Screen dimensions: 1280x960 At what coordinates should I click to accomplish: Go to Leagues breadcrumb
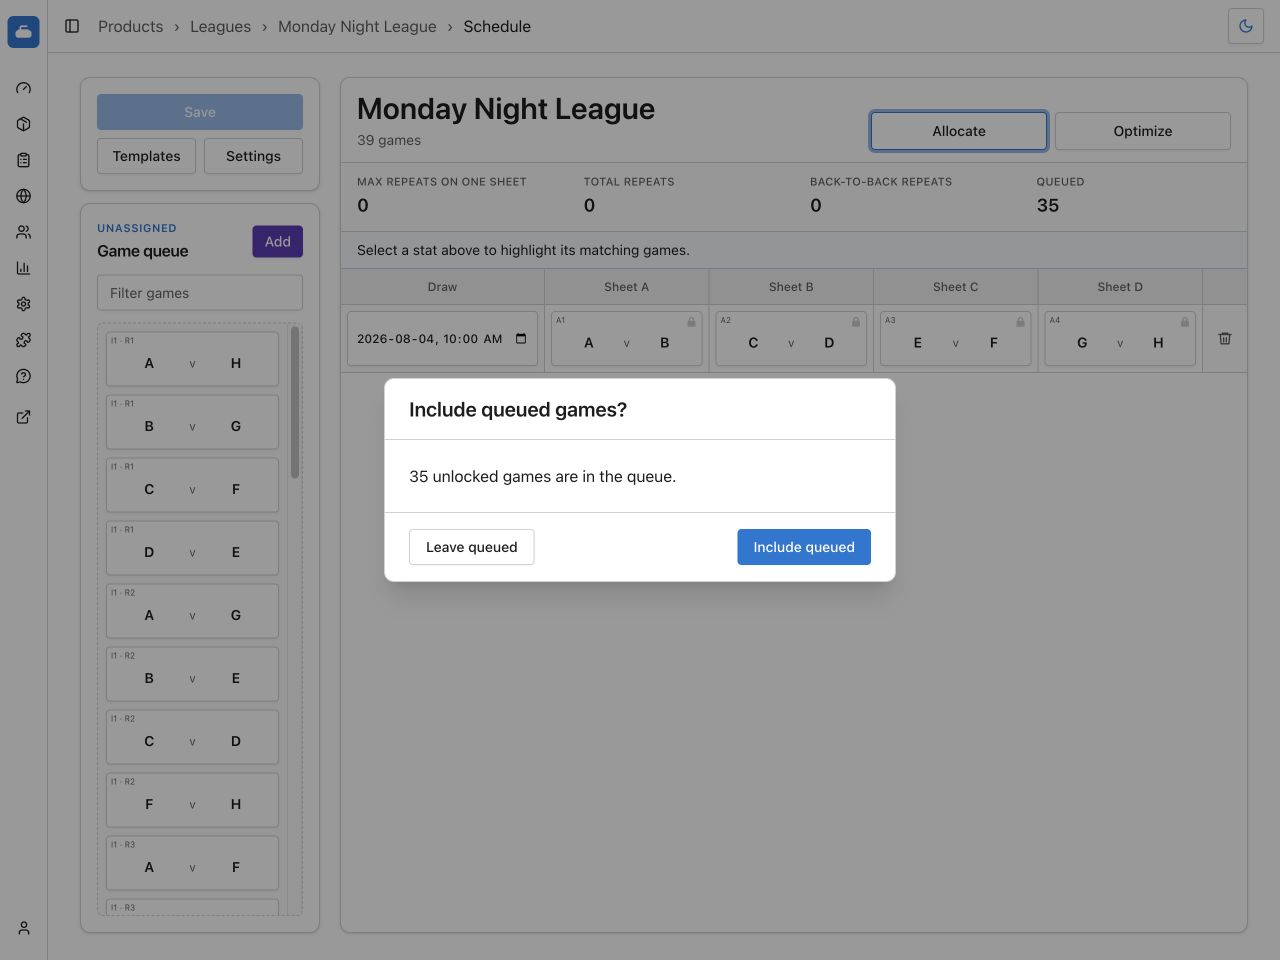pos(220,26)
